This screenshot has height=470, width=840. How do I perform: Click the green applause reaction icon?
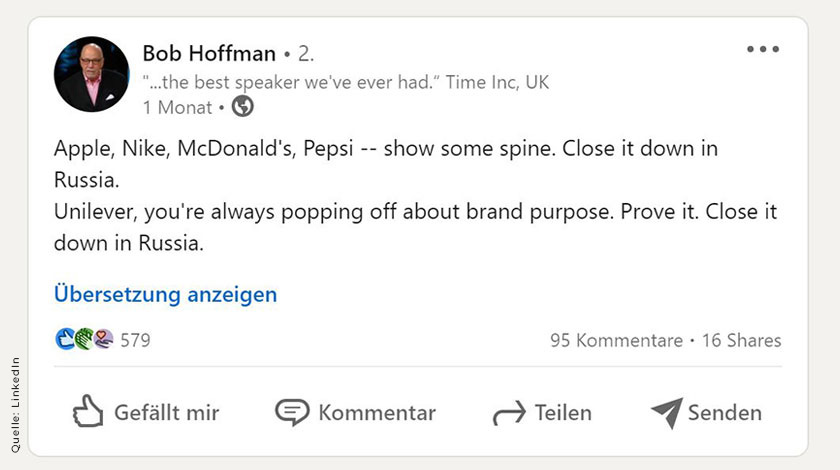(84, 339)
